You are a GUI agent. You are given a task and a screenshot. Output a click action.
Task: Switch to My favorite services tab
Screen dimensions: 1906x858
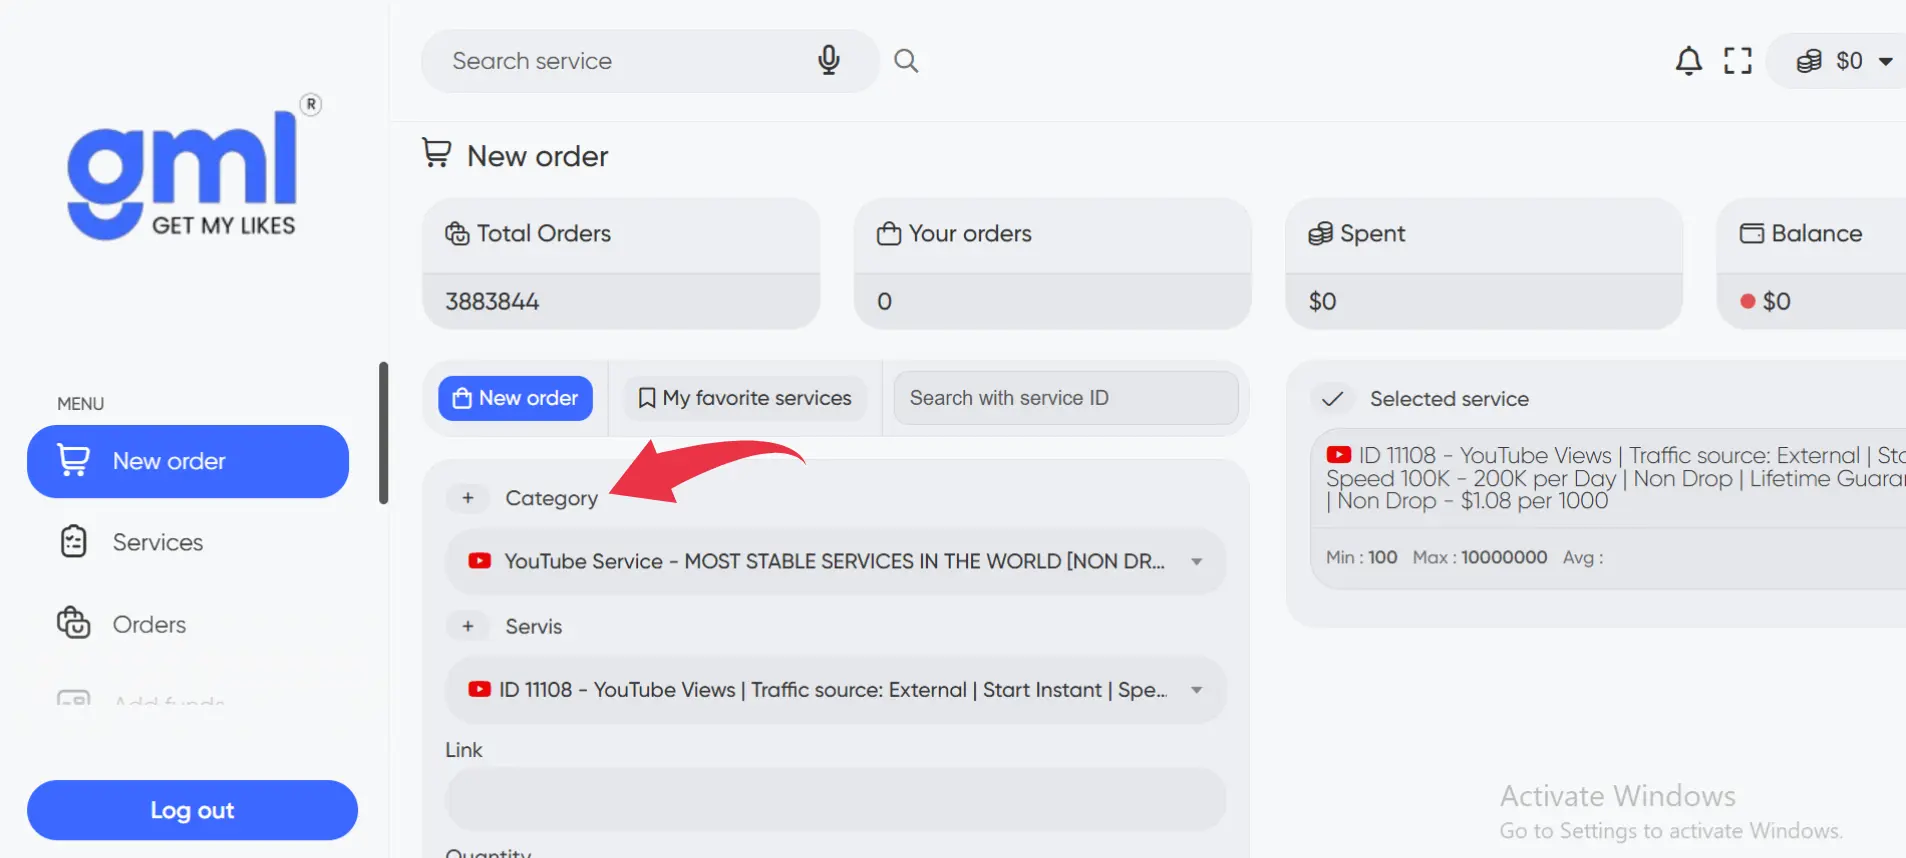[x=745, y=398]
